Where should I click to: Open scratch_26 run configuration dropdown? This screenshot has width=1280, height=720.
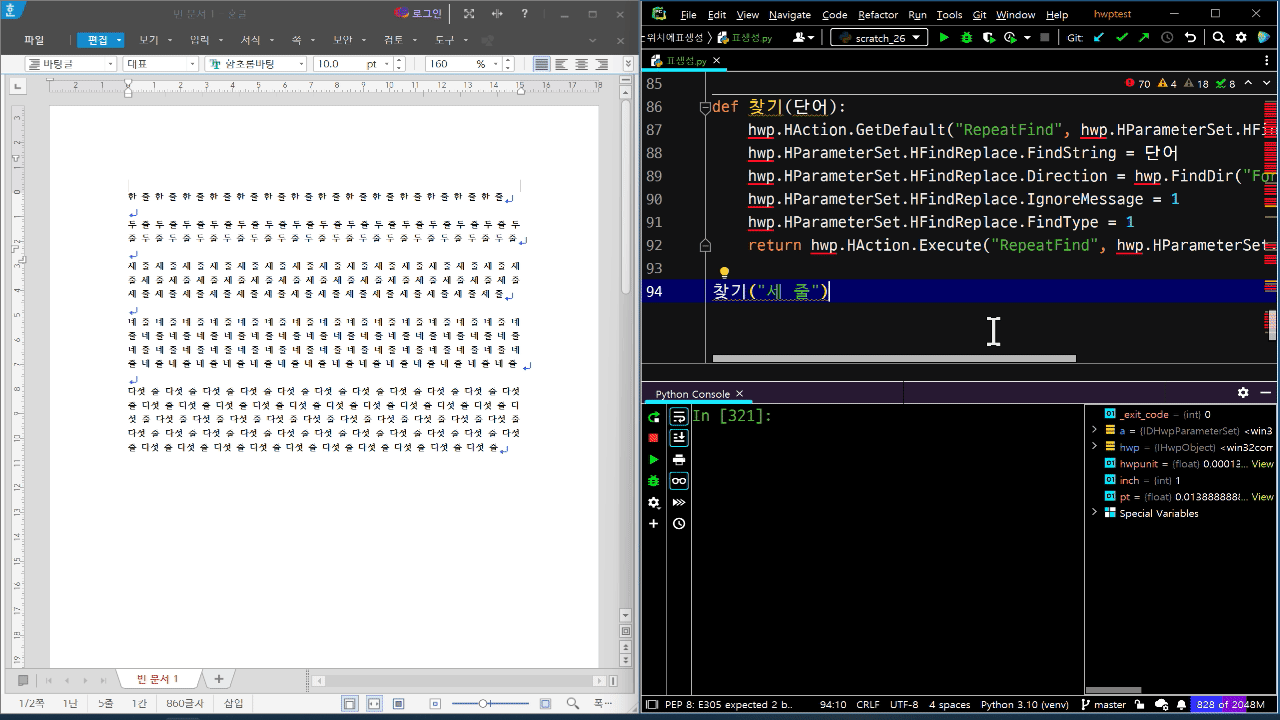coord(877,37)
